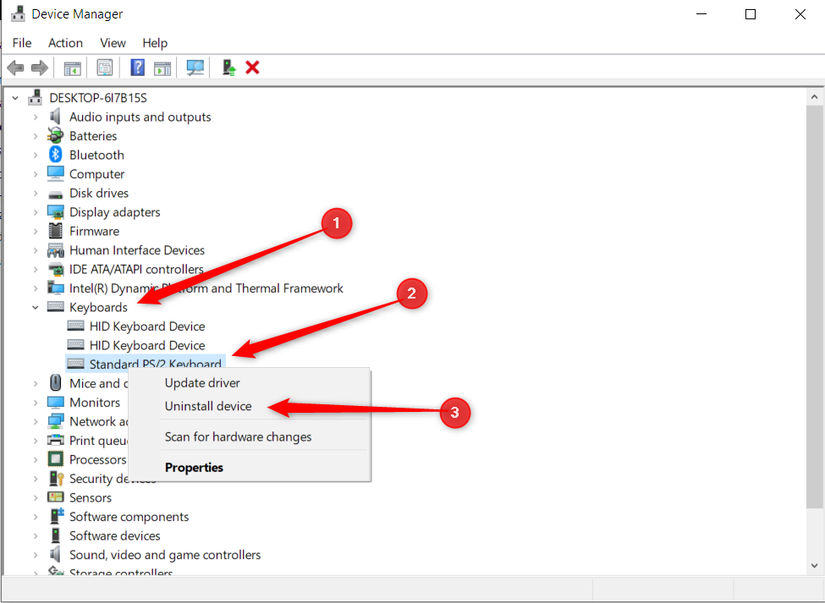The height and width of the screenshot is (603, 825).
Task: Click the red X Uninstall device icon
Action: click(x=253, y=68)
